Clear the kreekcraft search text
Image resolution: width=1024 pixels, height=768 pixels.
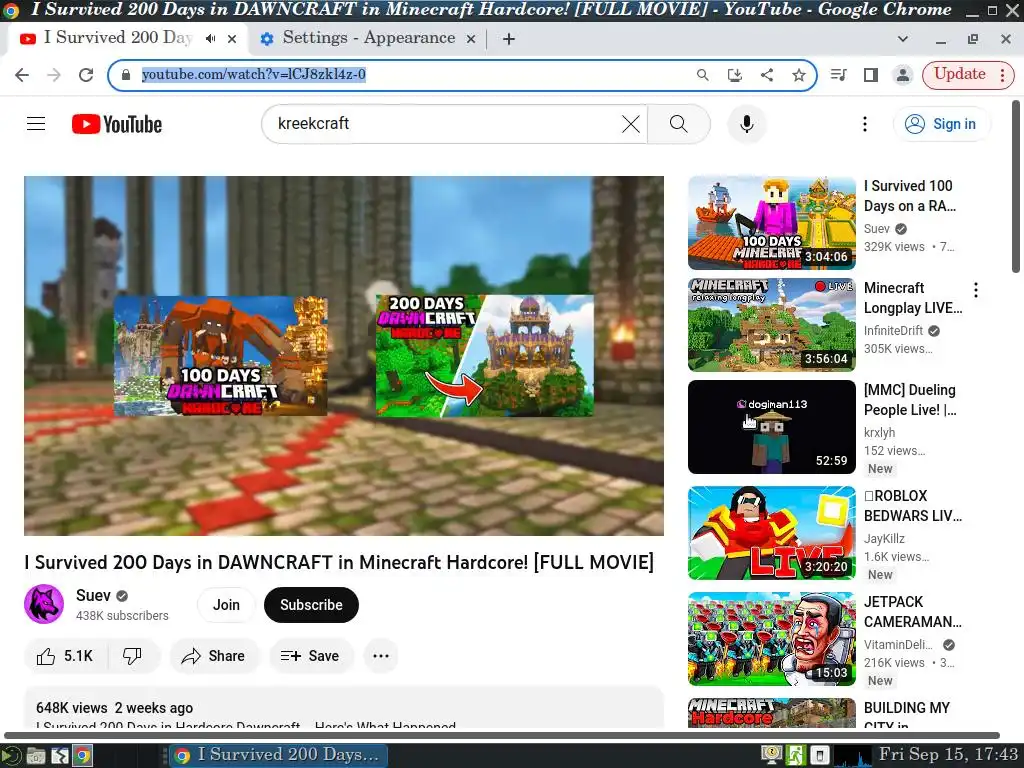(630, 124)
